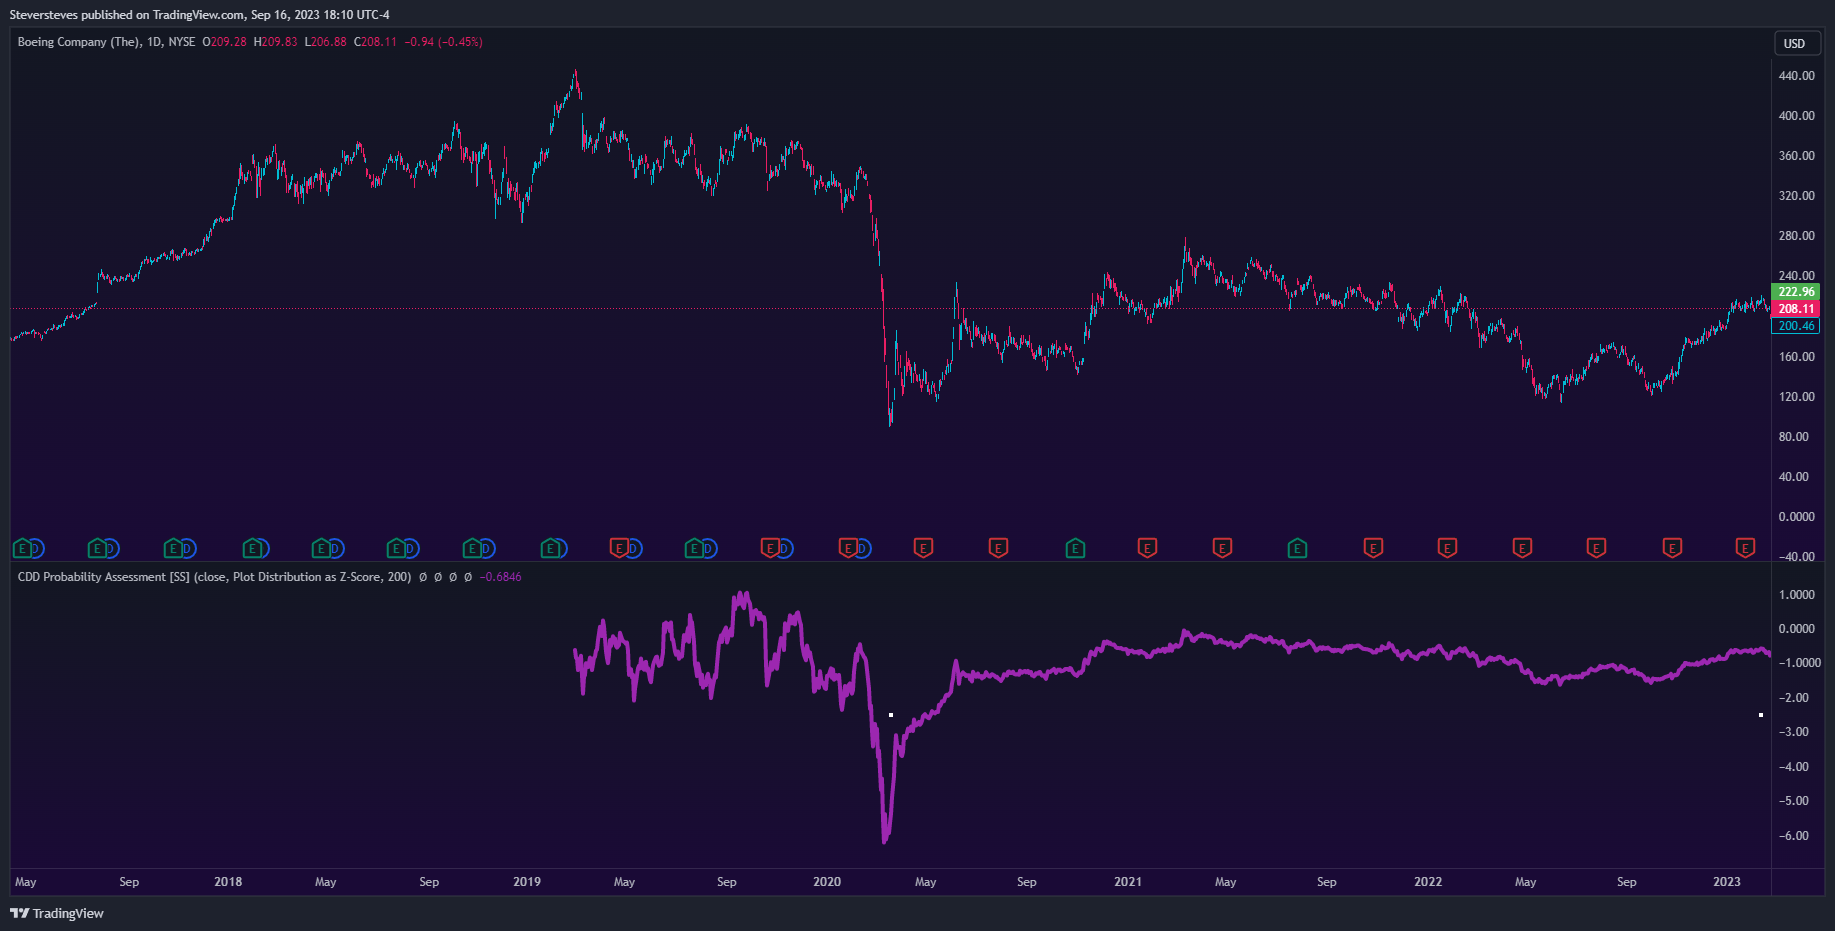1835x931 pixels.
Task: Click red earnings marker just after the 2022 label
Action: (1447, 548)
